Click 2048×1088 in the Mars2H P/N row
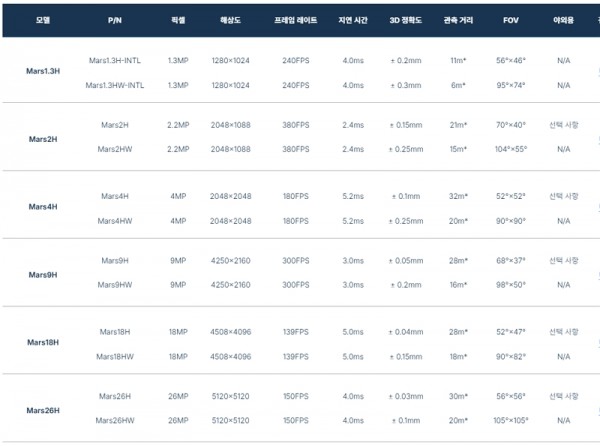Screen dimensions: 600x446 (230, 125)
